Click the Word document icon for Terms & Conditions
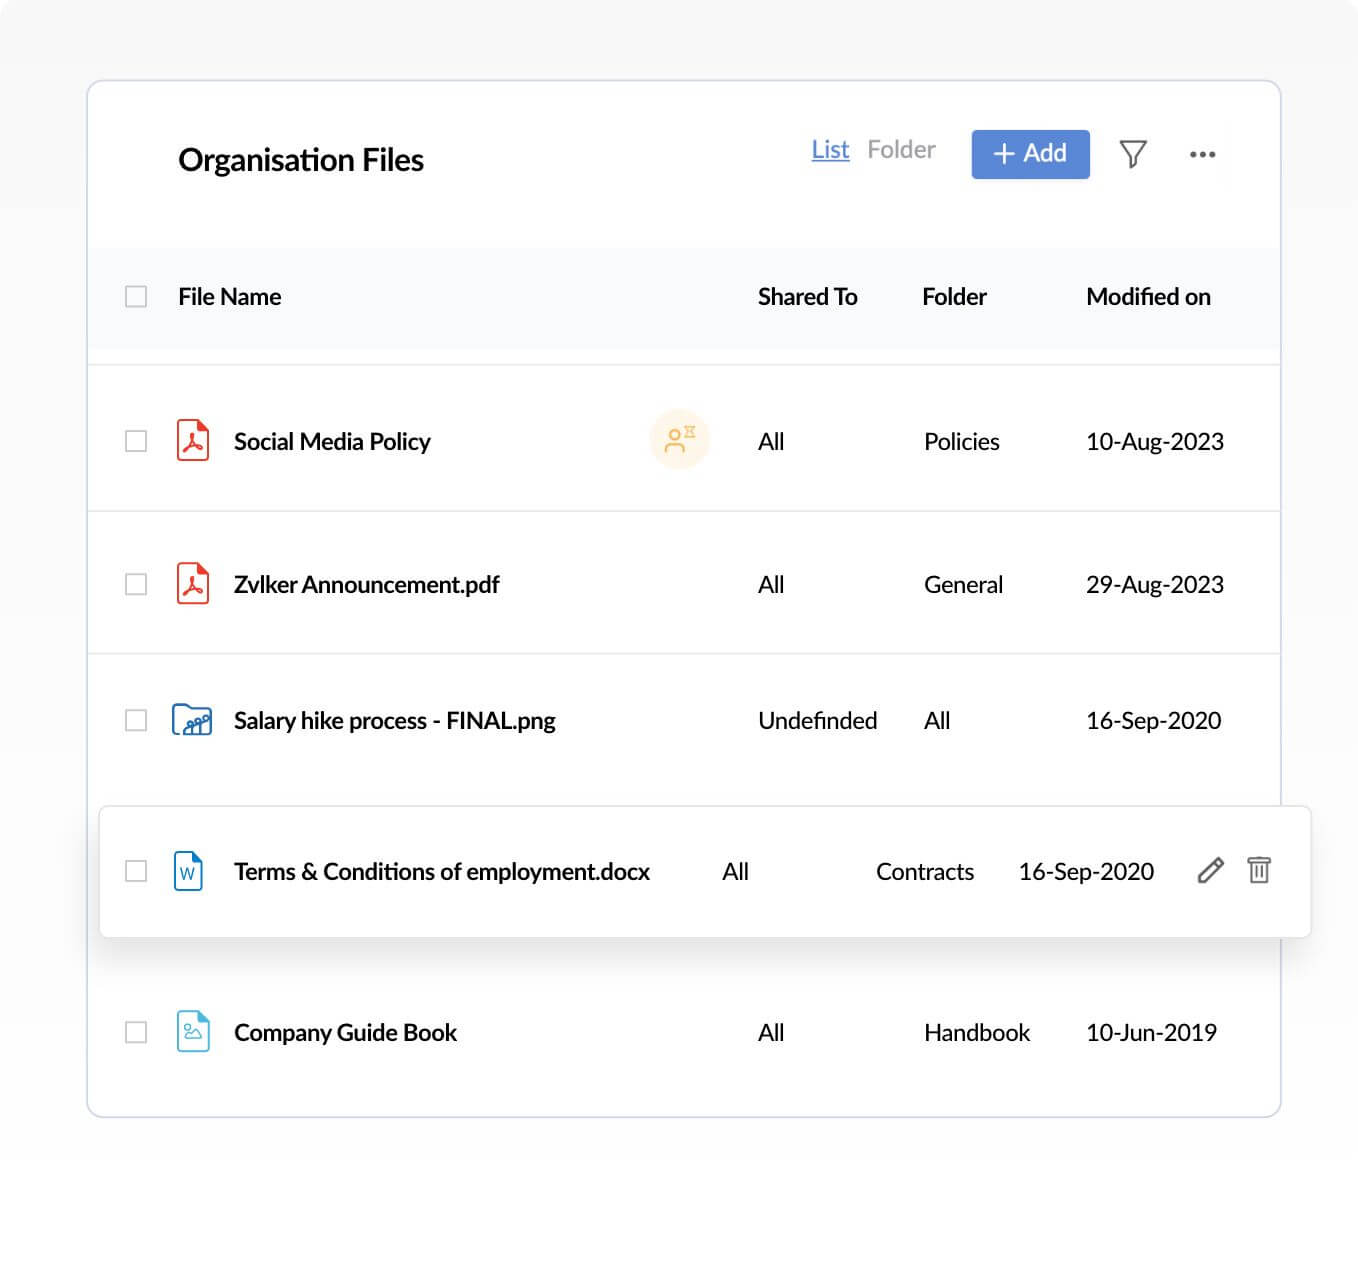 pyautogui.click(x=188, y=871)
